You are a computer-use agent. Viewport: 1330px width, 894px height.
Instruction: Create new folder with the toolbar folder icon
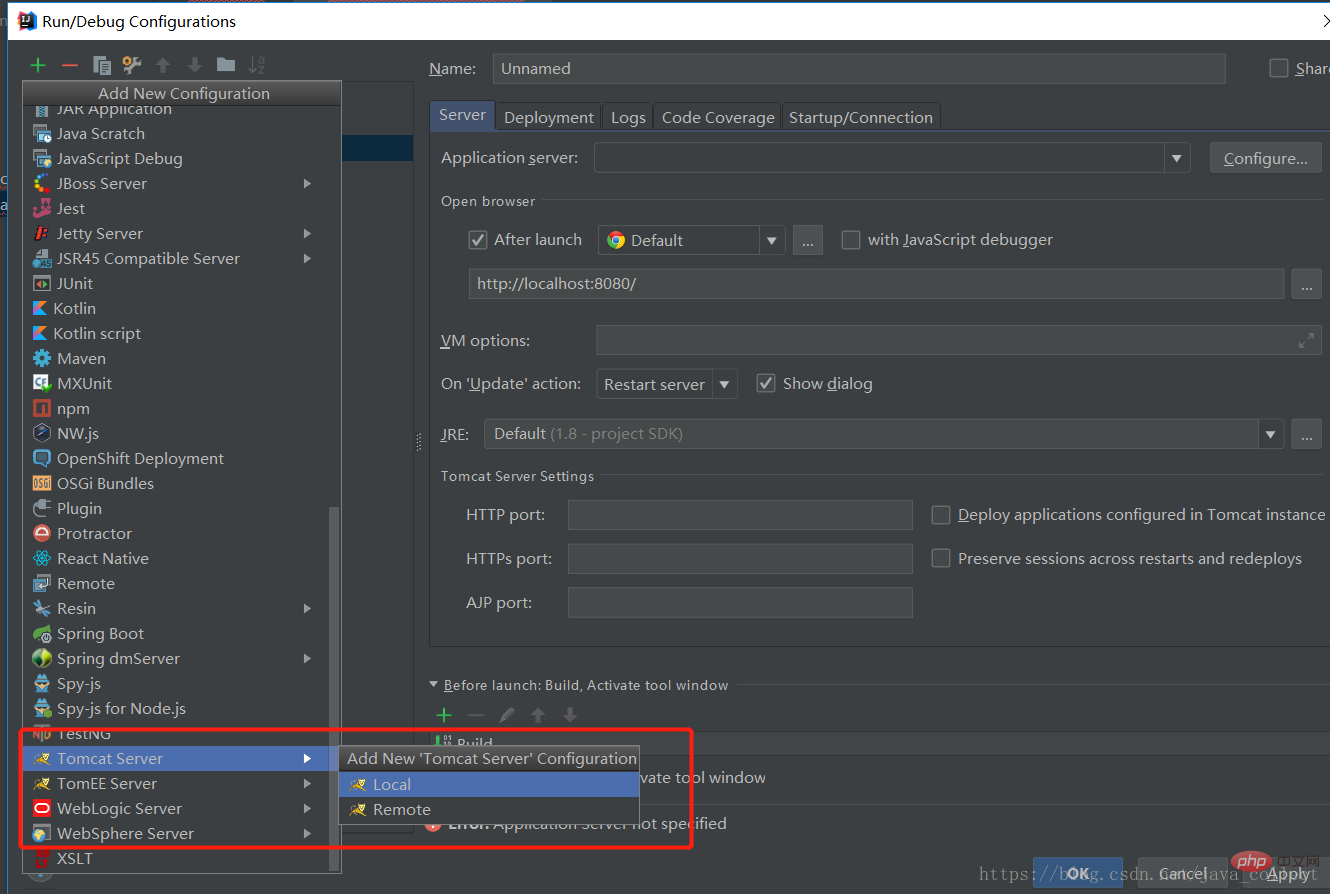(226, 65)
